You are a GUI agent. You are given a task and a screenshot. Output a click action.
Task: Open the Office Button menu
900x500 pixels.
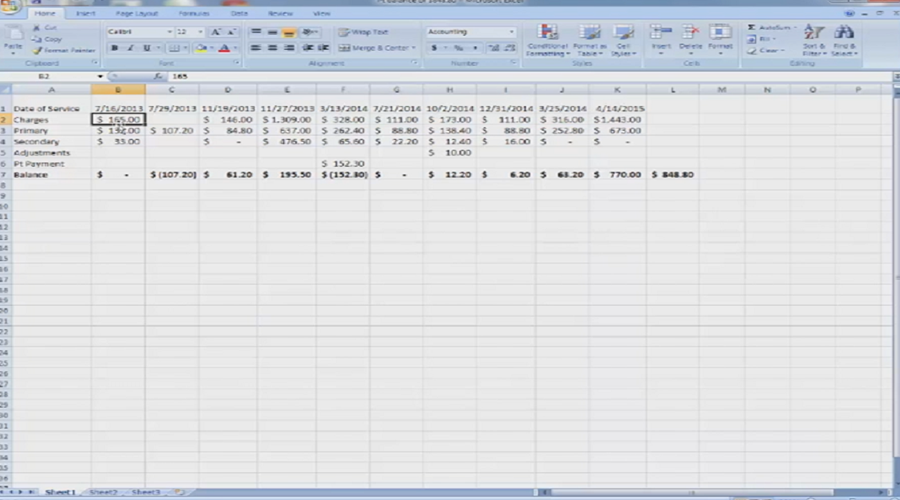(x=9, y=6)
